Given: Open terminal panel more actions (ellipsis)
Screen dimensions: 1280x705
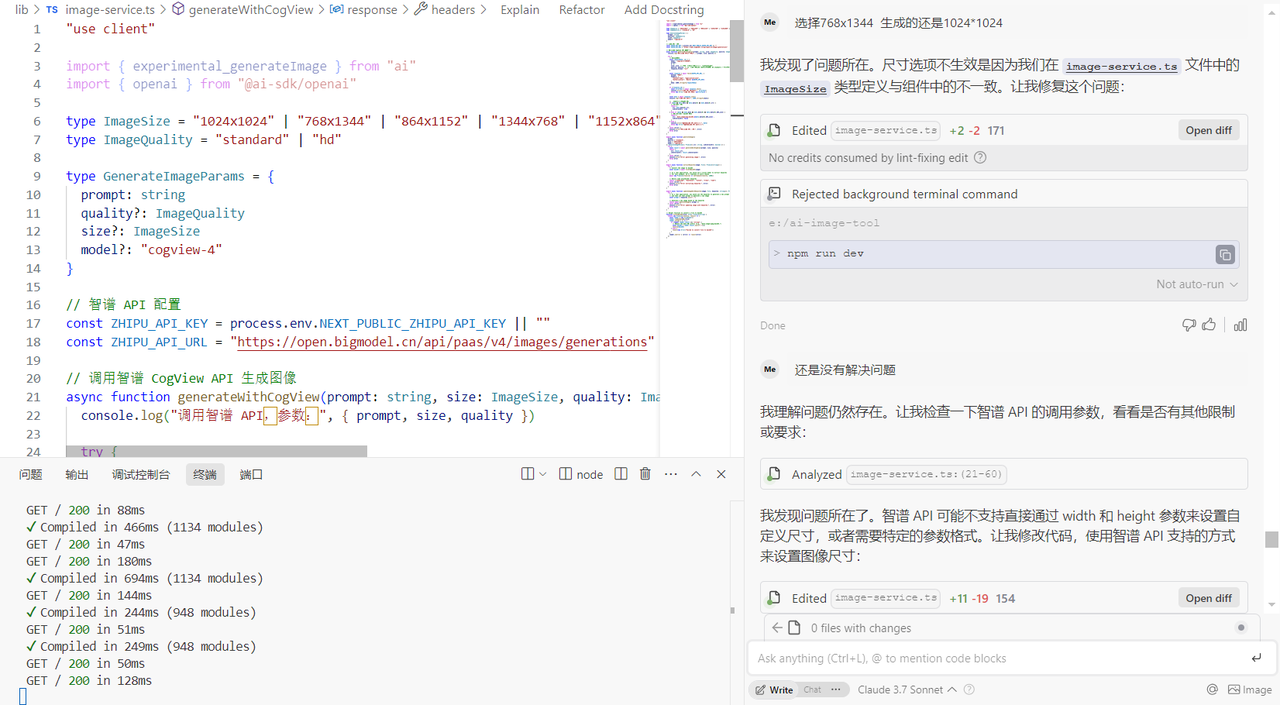Looking at the screenshot, I should [x=670, y=474].
